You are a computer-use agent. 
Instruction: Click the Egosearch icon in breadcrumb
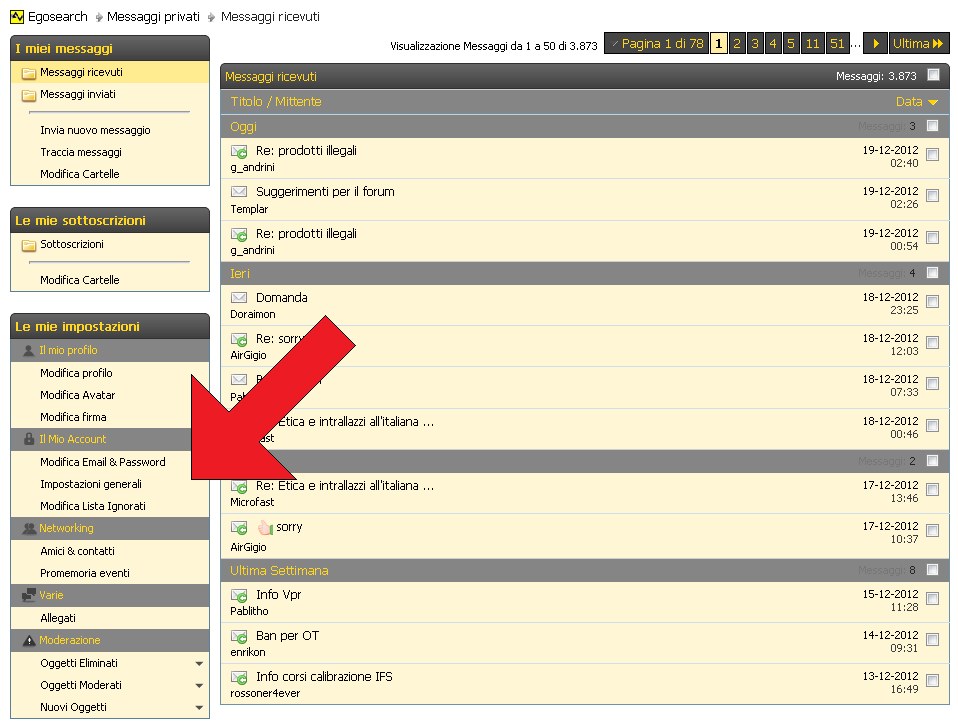[x=16, y=17]
